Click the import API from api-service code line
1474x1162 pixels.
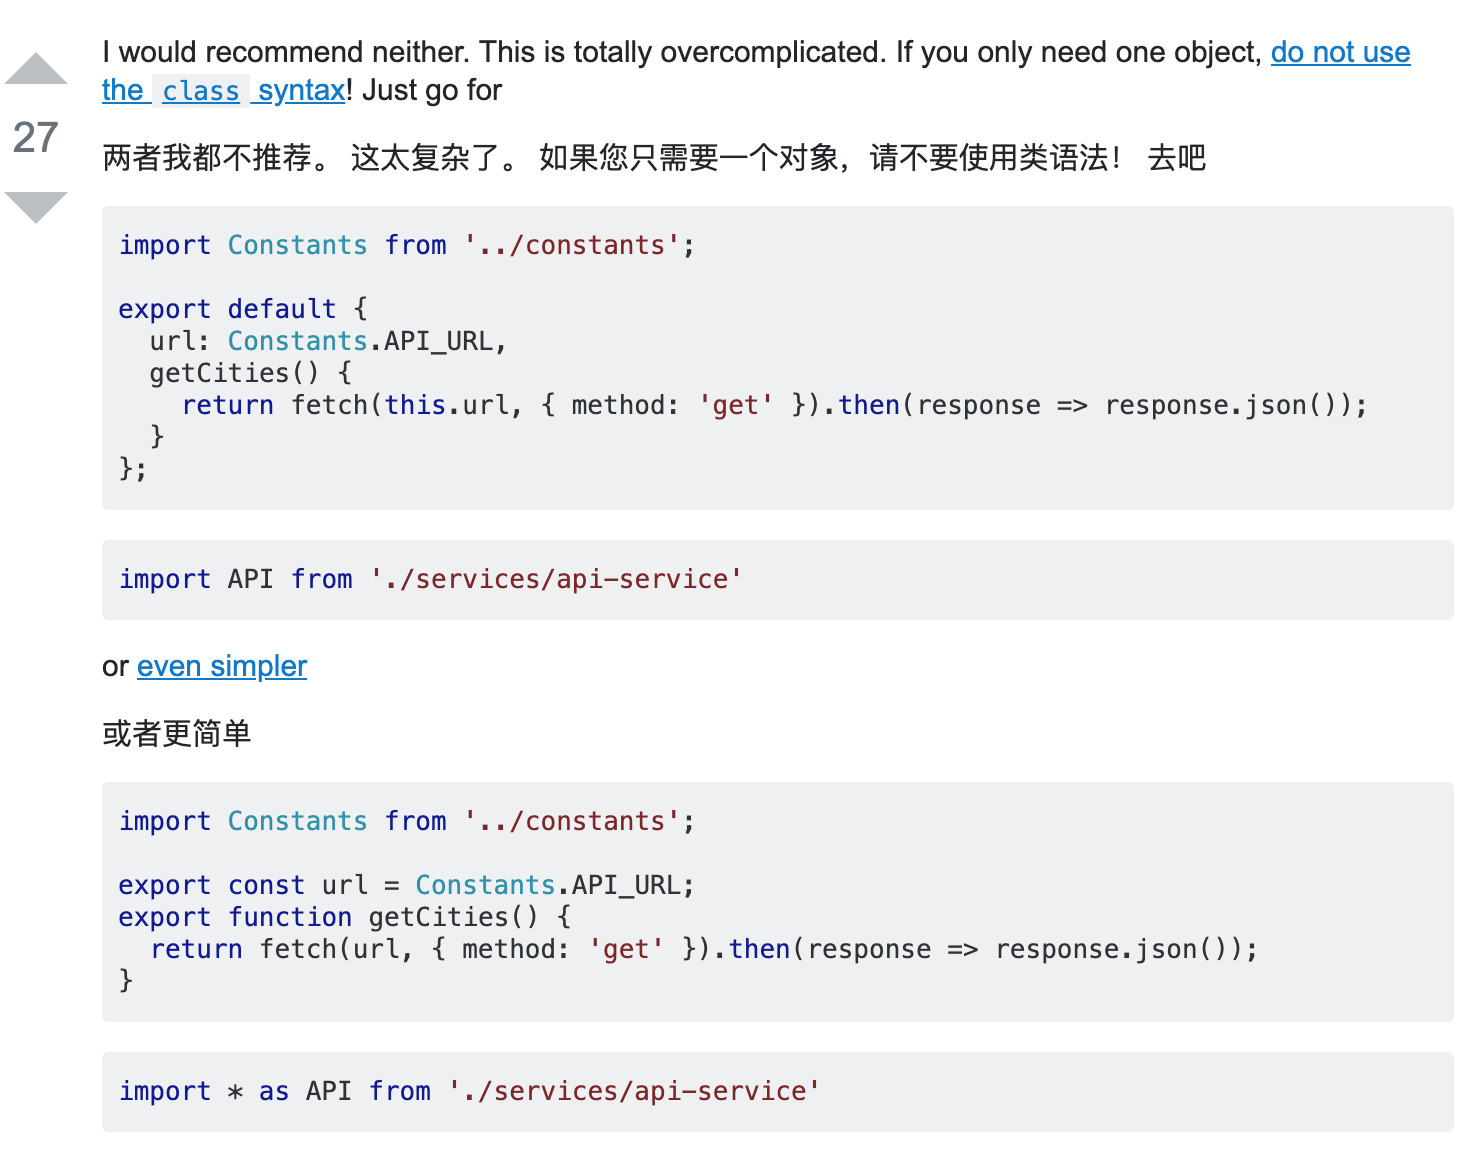coord(431,579)
